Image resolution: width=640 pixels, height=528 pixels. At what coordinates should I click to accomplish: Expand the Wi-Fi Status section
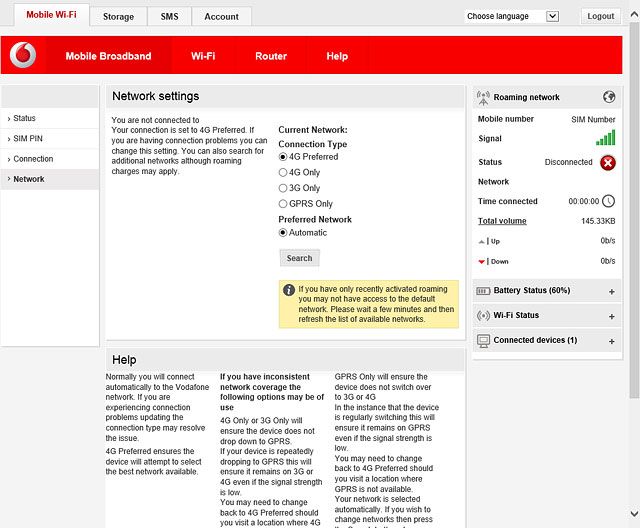point(611,317)
